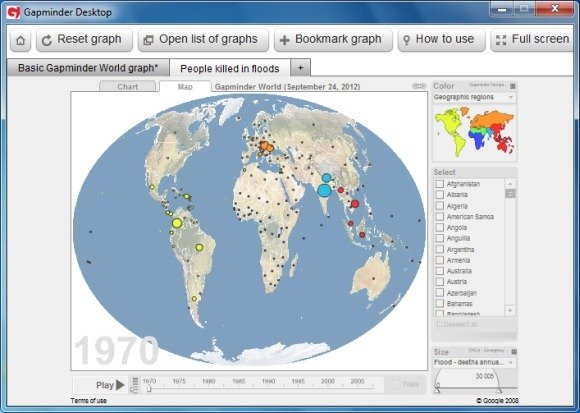Click the down arrow of the country list scrollbar
Screen dimensions: 580x413
510,311
